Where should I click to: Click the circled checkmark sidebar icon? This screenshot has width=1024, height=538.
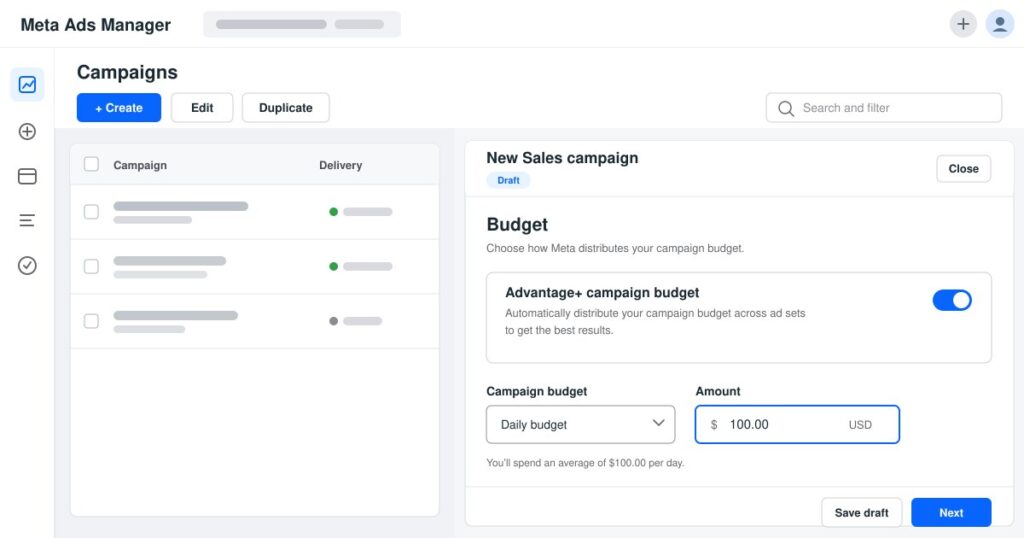27,265
